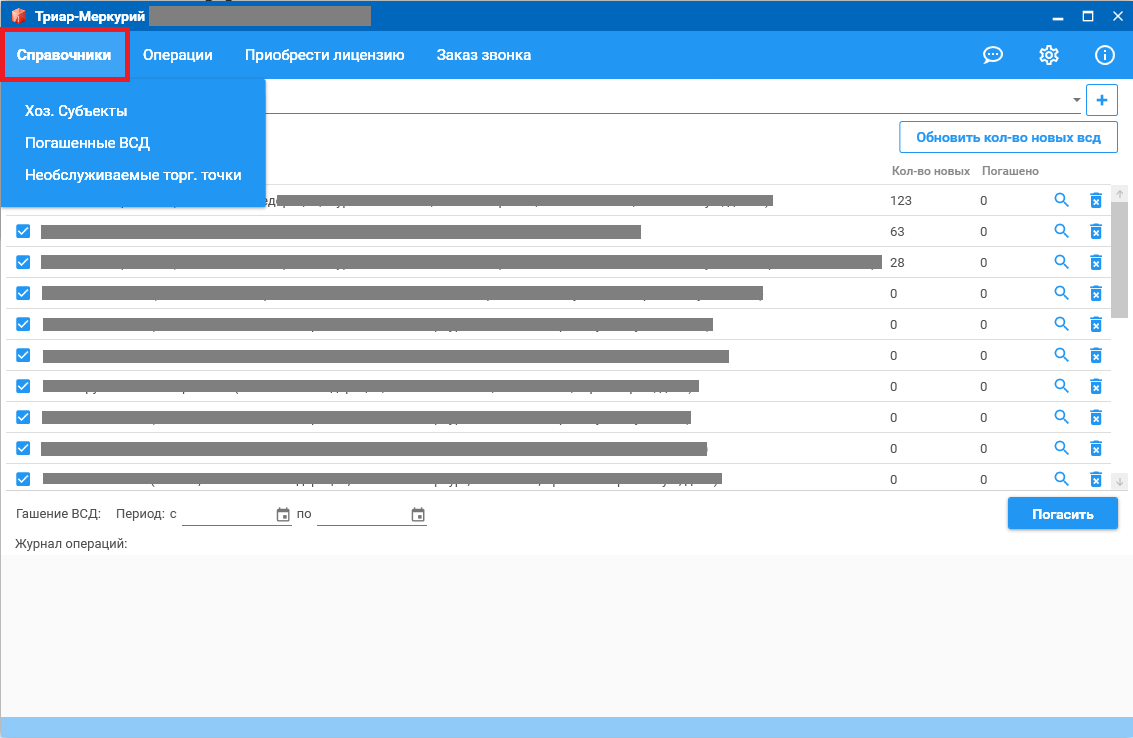Toggle checkbox of row with 28 new
Image resolution: width=1133 pixels, height=738 pixels.
click(23, 262)
